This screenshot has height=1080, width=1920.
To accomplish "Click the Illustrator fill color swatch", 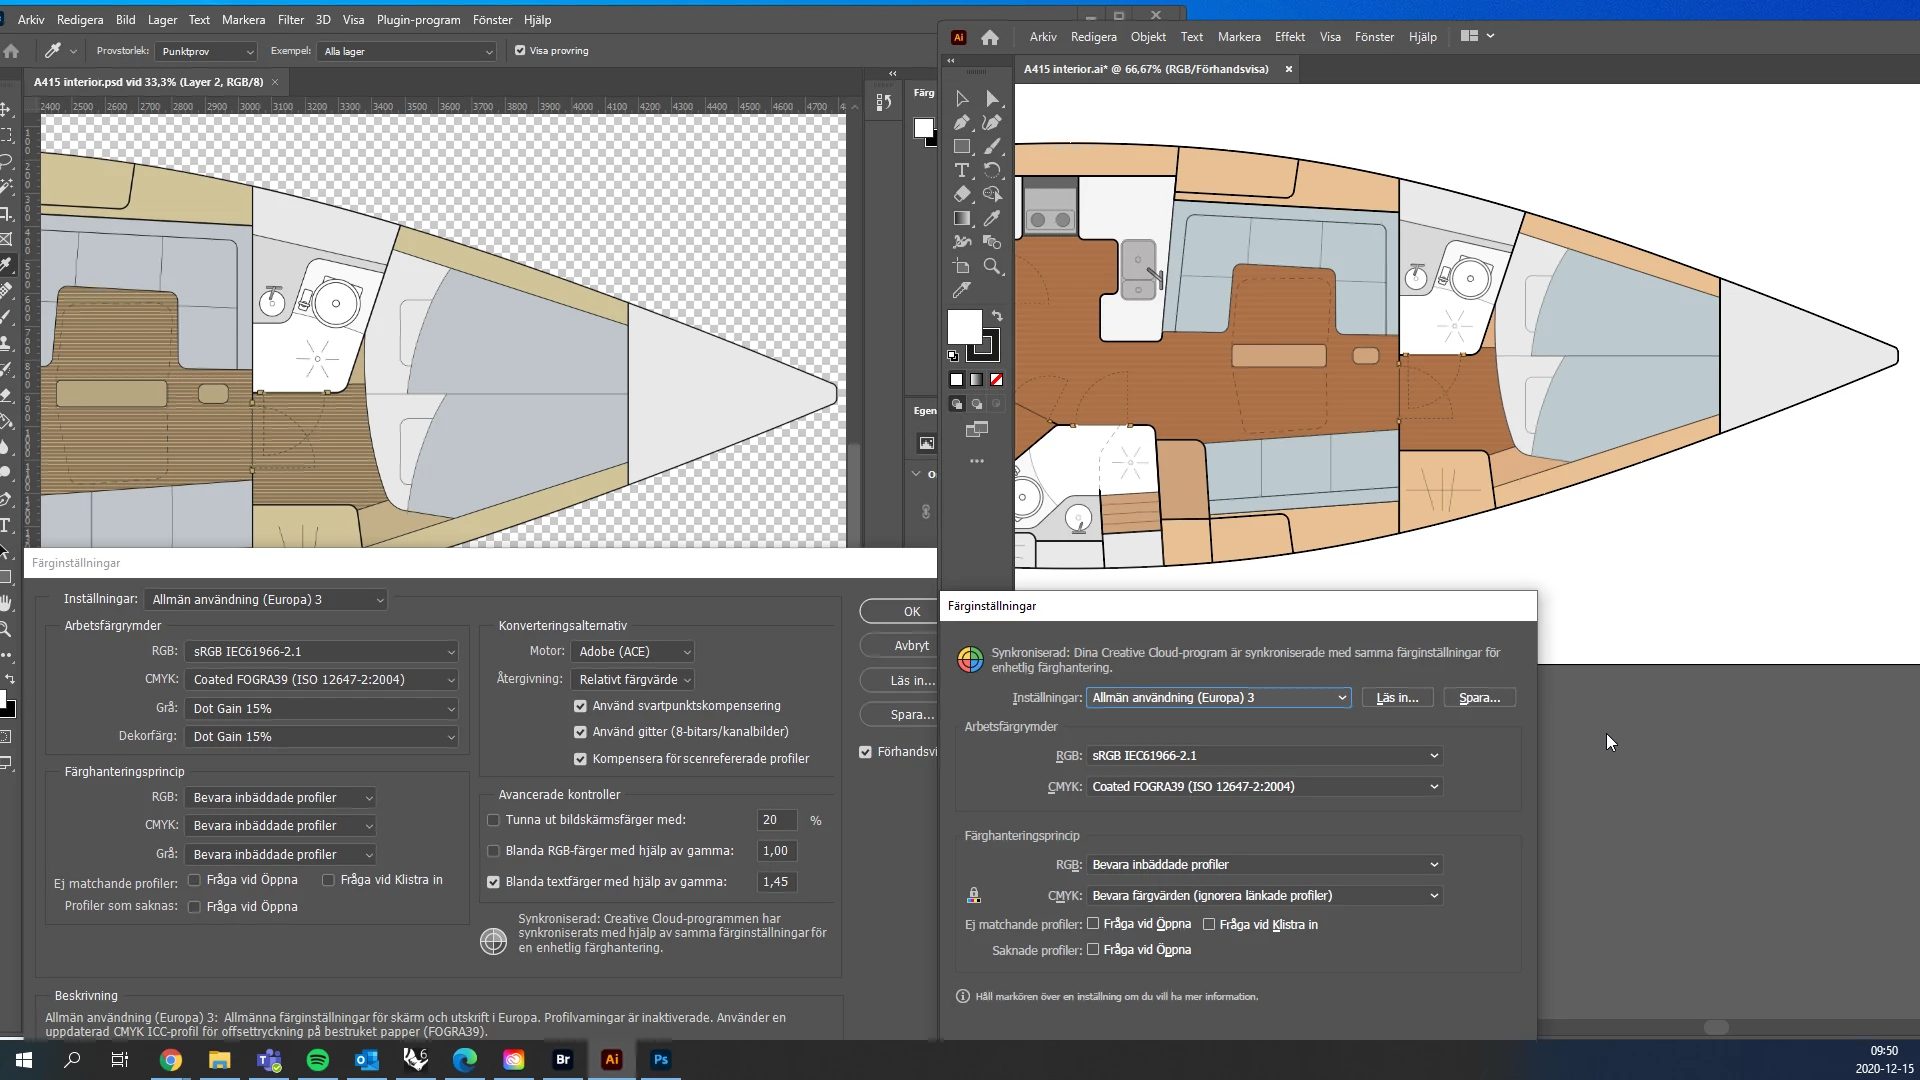I will coord(964,327).
